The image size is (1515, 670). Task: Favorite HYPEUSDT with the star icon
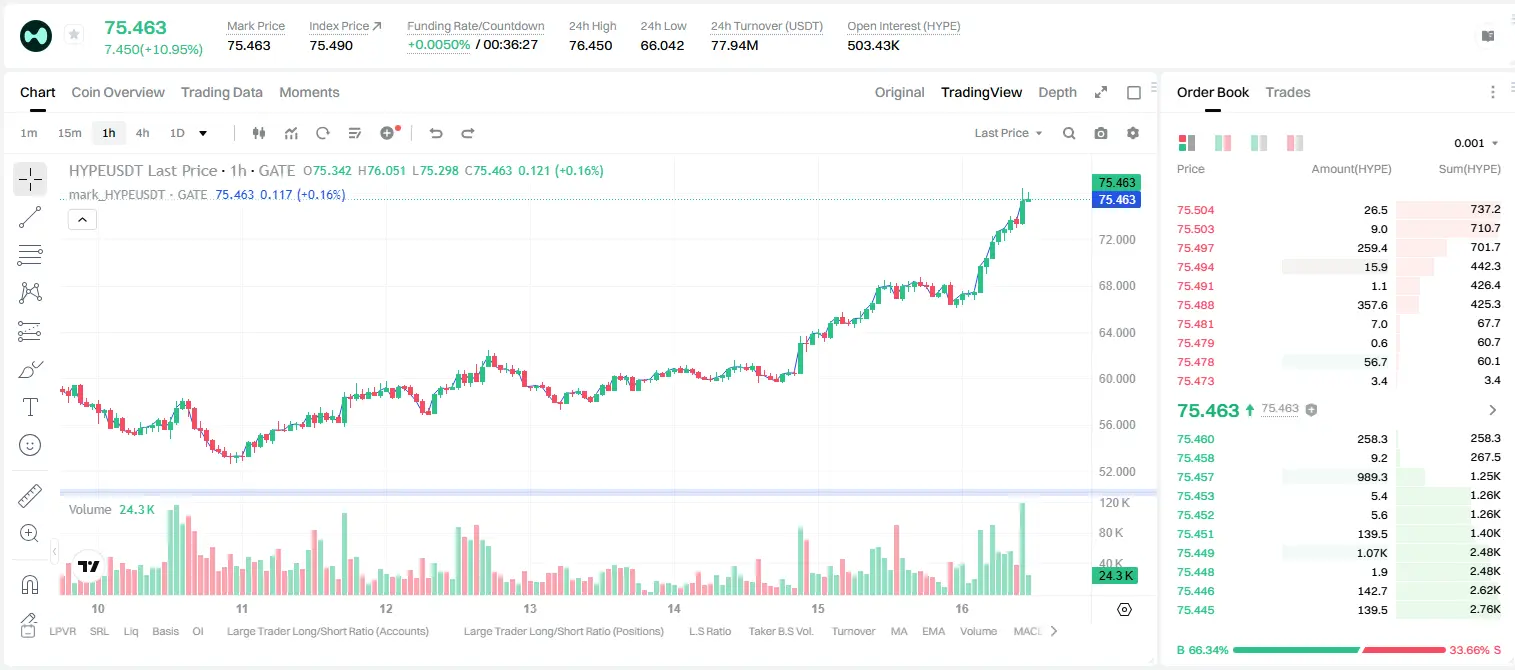click(x=74, y=35)
